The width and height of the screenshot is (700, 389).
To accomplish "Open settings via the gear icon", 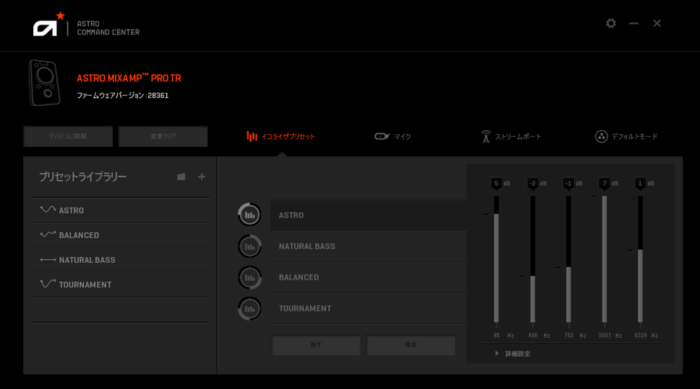I will point(611,23).
